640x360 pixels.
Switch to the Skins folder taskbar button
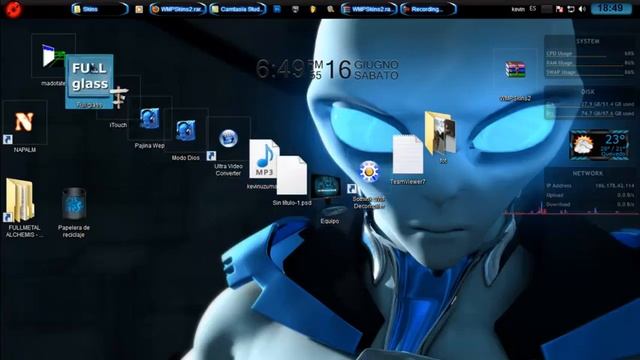[x=99, y=9]
